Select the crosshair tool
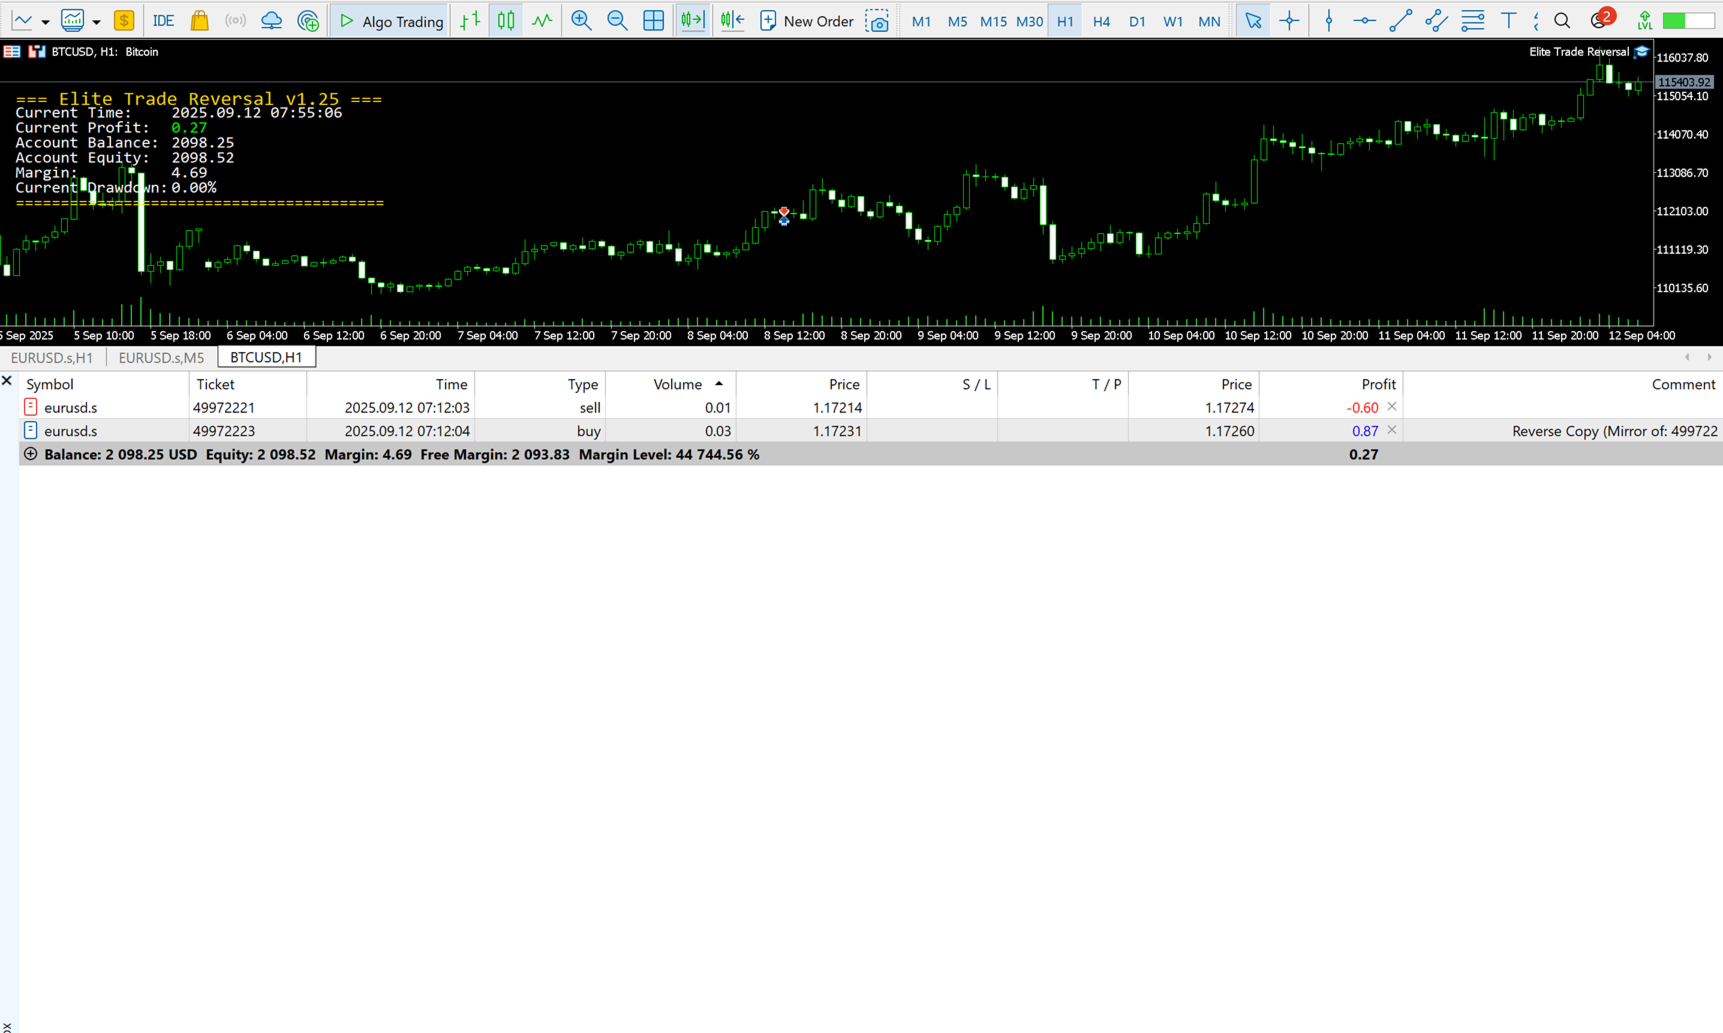This screenshot has height=1033, width=1723. pos(1289,20)
